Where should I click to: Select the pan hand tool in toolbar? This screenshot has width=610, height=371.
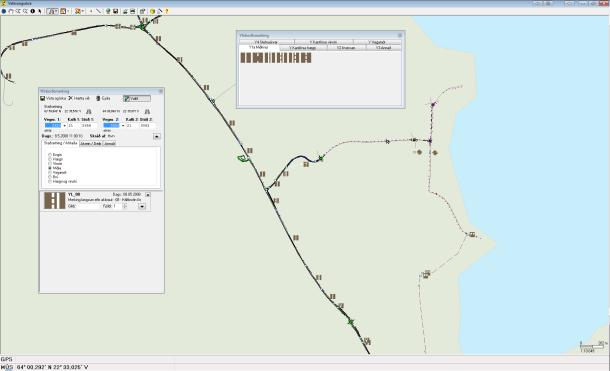pyautogui.click(x=11, y=11)
